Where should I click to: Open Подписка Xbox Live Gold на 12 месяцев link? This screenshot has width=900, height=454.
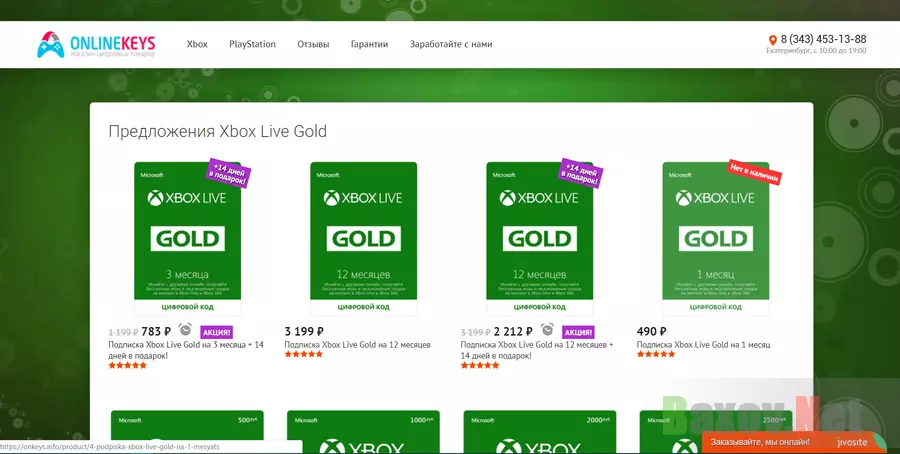click(358, 345)
